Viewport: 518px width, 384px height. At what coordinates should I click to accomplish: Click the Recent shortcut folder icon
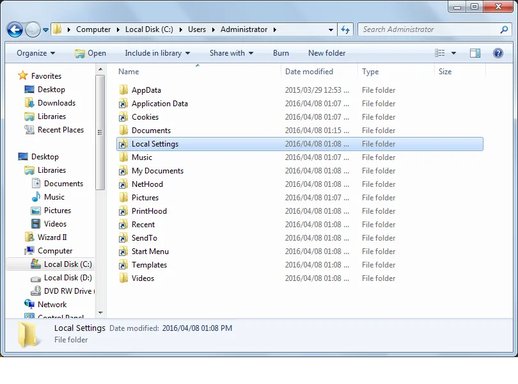[x=123, y=225]
